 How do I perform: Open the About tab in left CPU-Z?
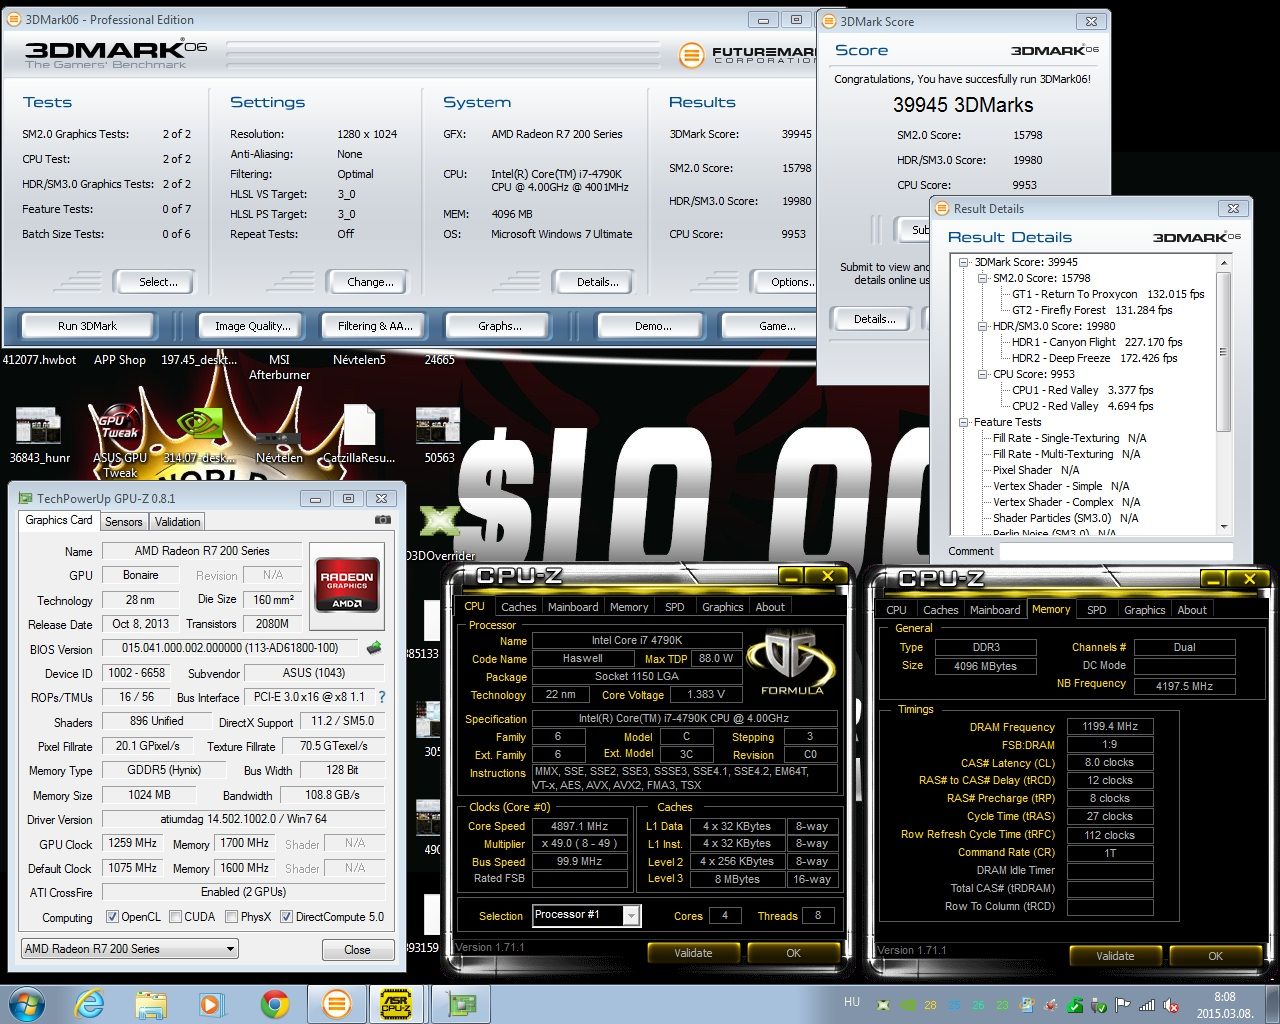tap(770, 607)
